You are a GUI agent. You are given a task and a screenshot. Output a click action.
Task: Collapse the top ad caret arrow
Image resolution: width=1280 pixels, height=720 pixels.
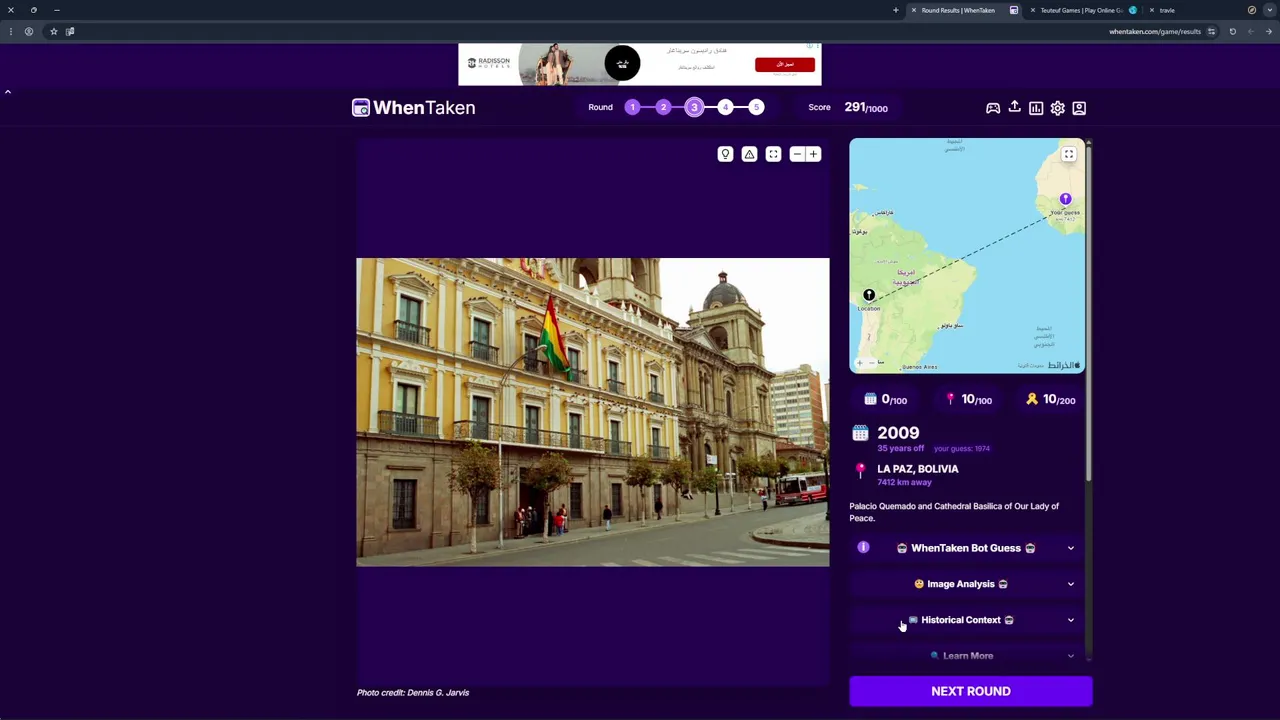click(8, 92)
